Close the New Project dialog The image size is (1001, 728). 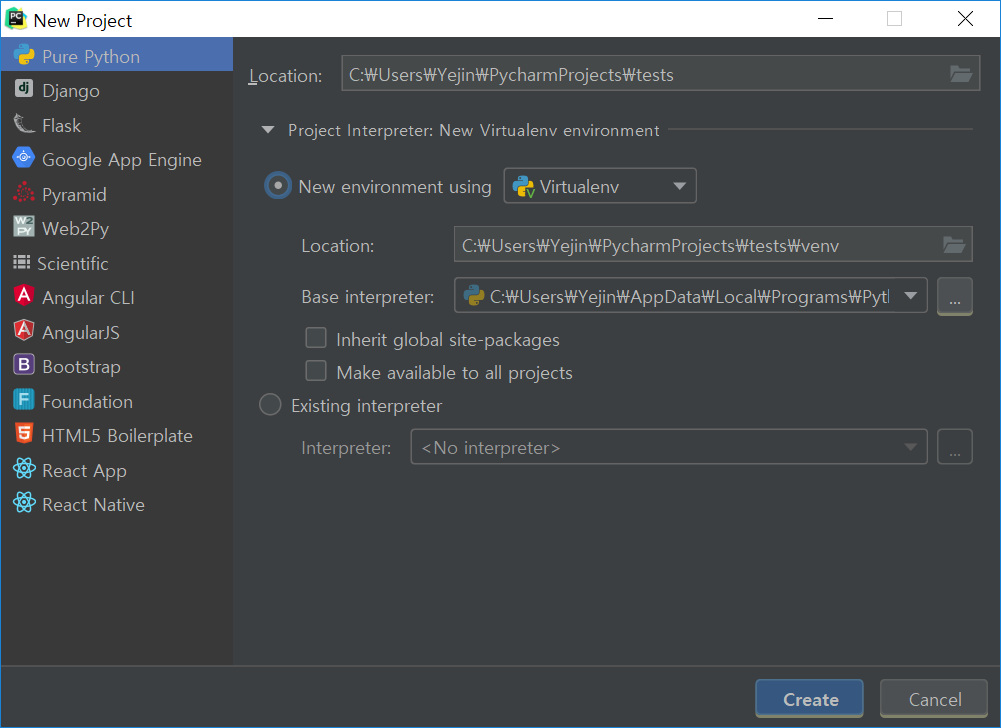pos(965,19)
